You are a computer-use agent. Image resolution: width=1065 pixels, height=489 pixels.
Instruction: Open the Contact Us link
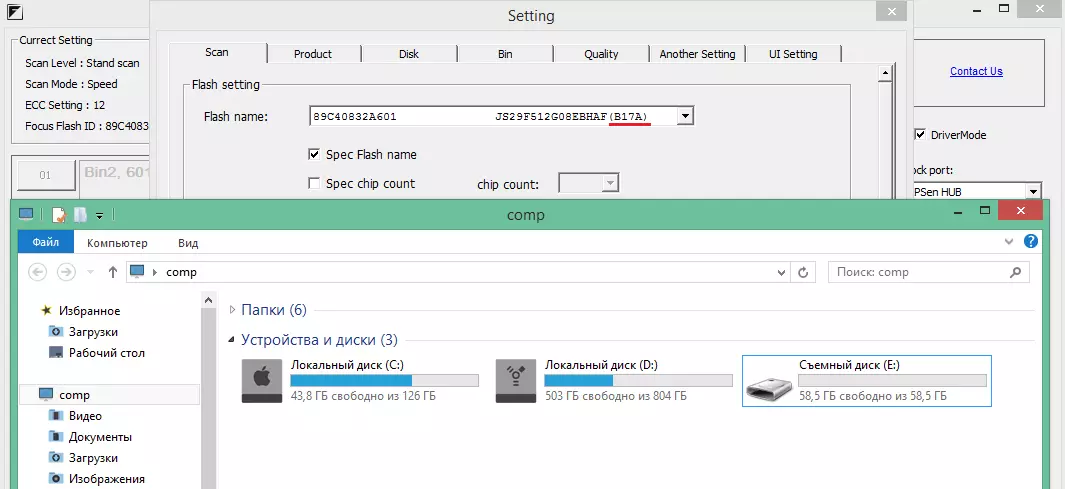tap(976, 71)
